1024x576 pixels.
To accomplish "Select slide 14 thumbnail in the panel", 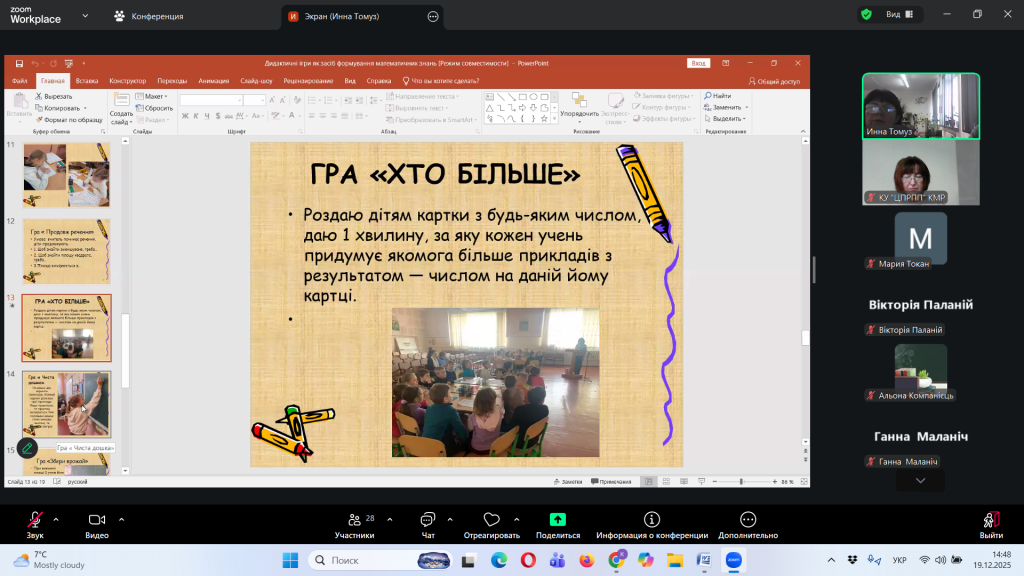I will pyautogui.click(x=66, y=403).
